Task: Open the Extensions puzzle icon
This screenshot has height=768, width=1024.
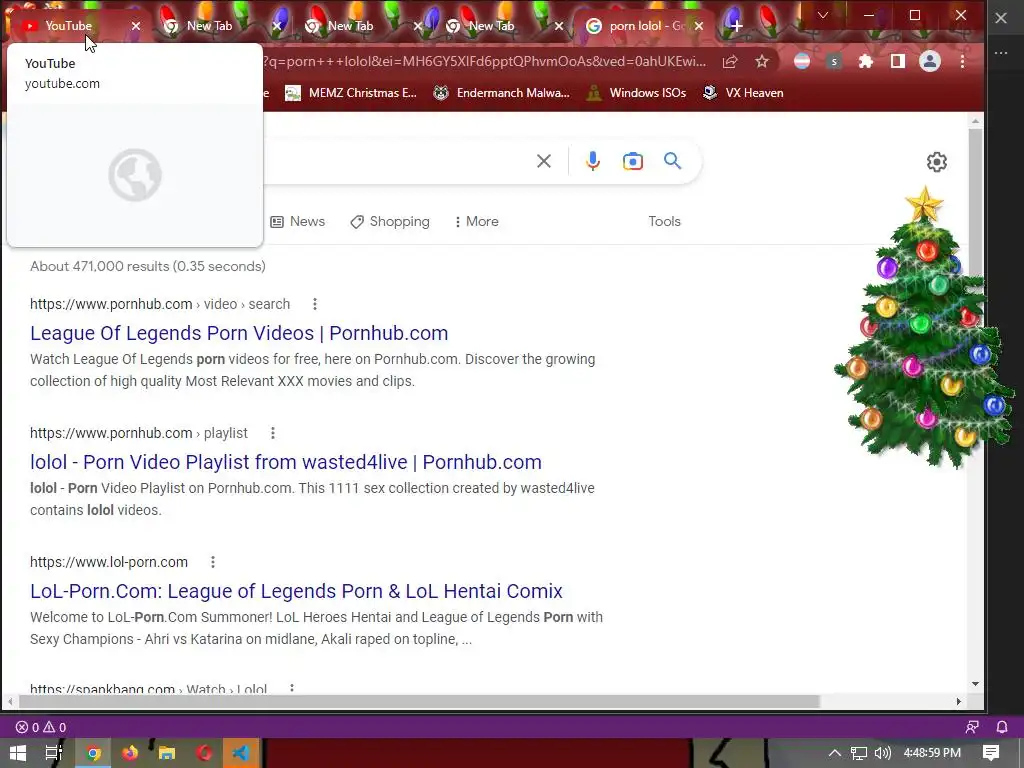Action: [x=866, y=61]
